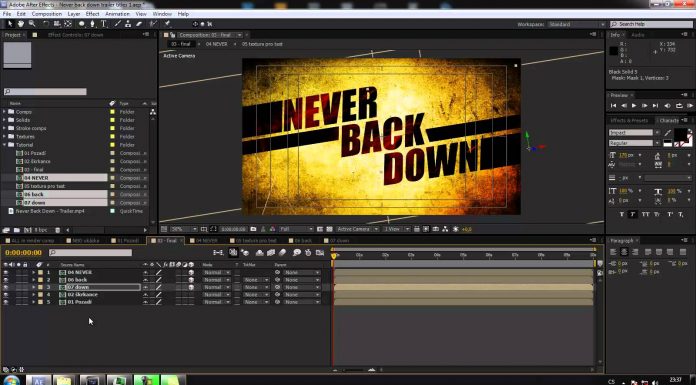
Task: Hide layer 5 01 Pozadi with eye
Action: (x=6, y=302)
